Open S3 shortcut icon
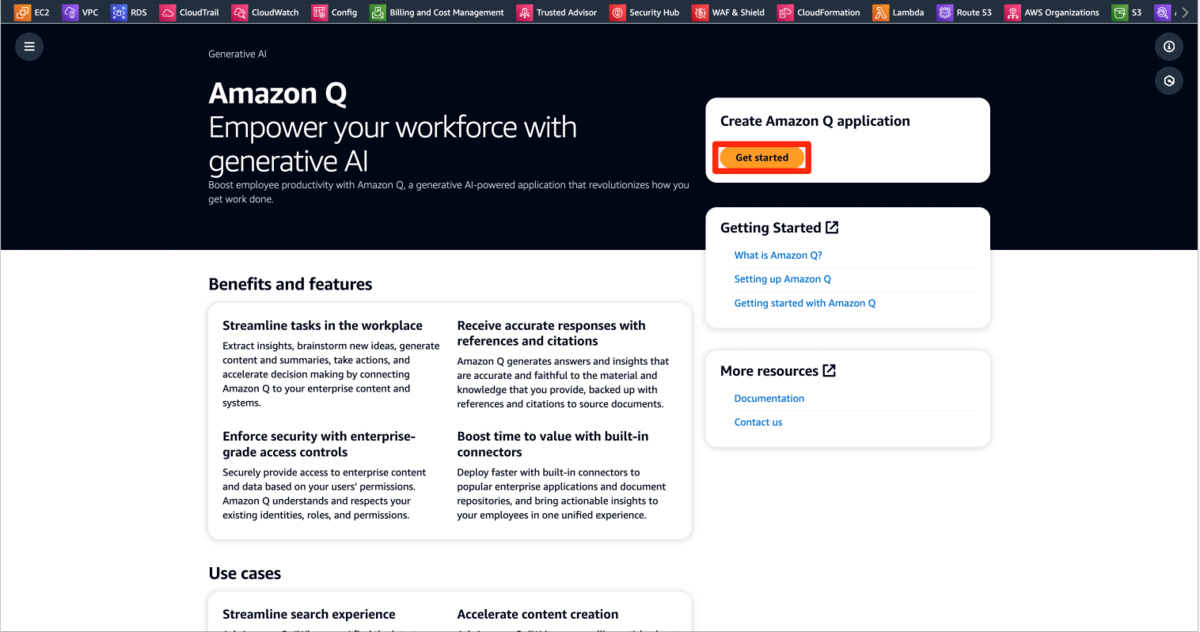 click(1119, 13)
